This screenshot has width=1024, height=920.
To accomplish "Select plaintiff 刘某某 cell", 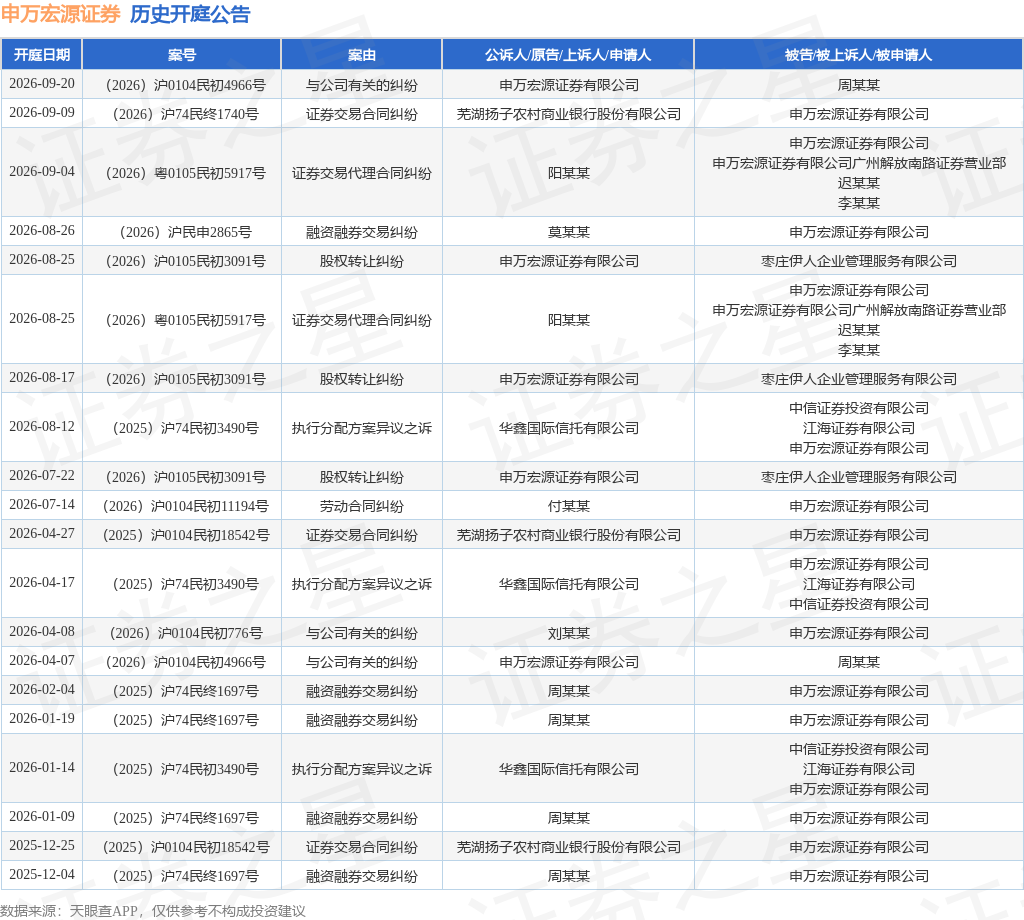I will click(569, 633).
